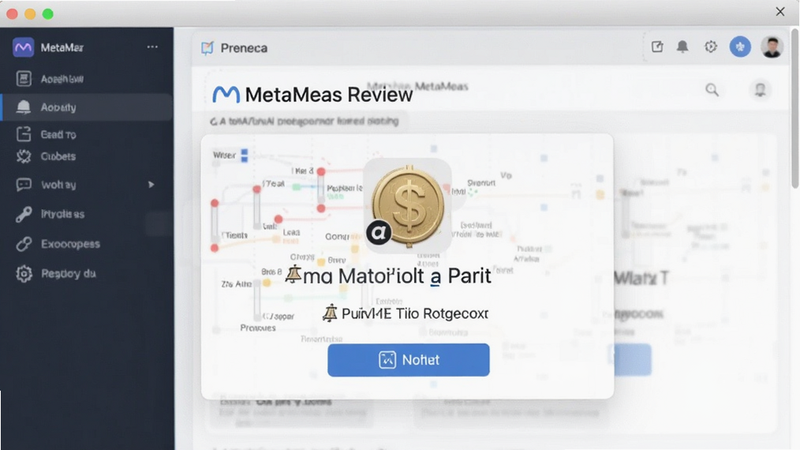Open the Exoocopes link item
This screenshot has height=450, width=800.
(58, 244)
